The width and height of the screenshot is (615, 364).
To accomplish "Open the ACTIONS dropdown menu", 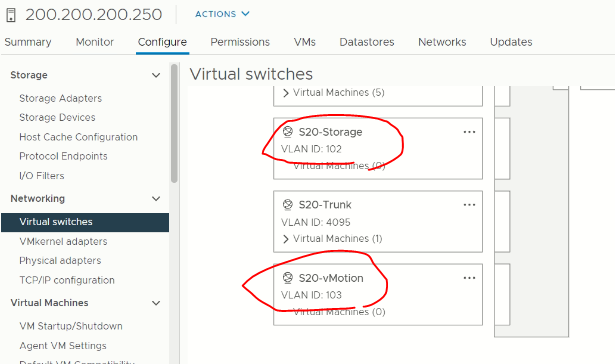I will pos(222,14).
